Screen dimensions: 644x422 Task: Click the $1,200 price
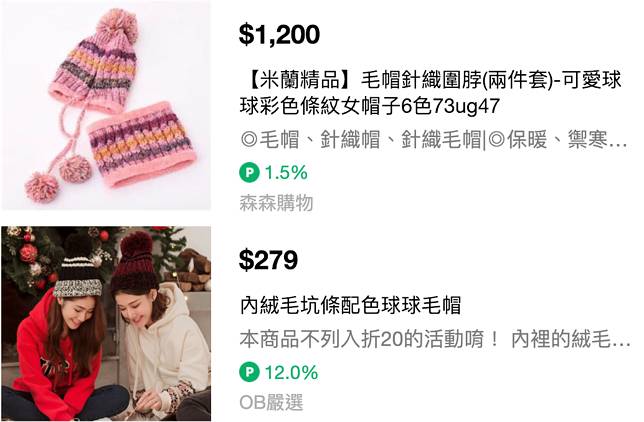279,34
